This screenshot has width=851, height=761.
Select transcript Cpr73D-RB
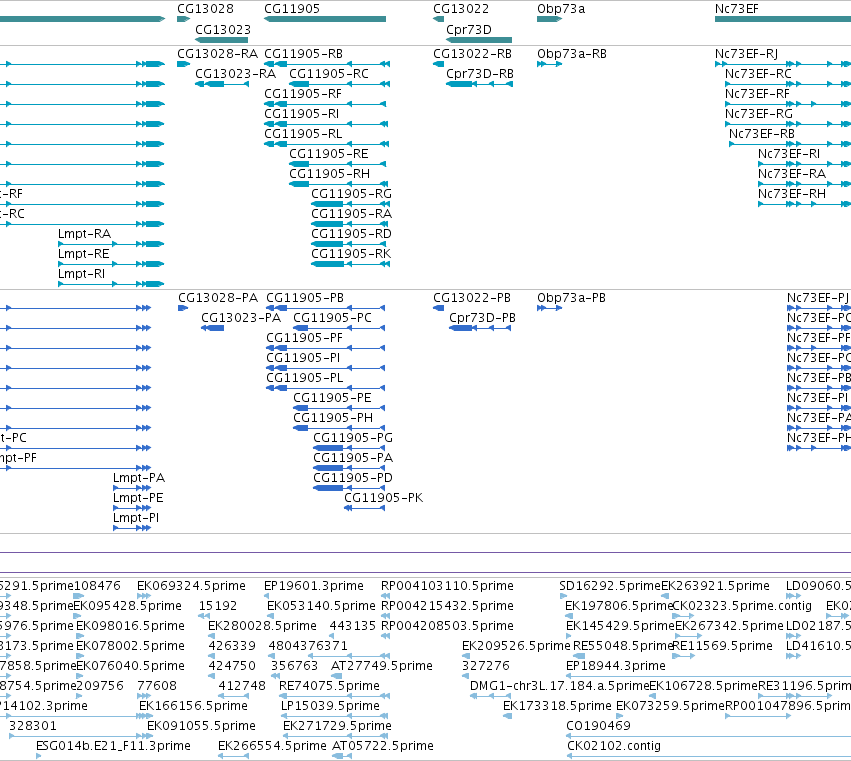tap(480, 74)
